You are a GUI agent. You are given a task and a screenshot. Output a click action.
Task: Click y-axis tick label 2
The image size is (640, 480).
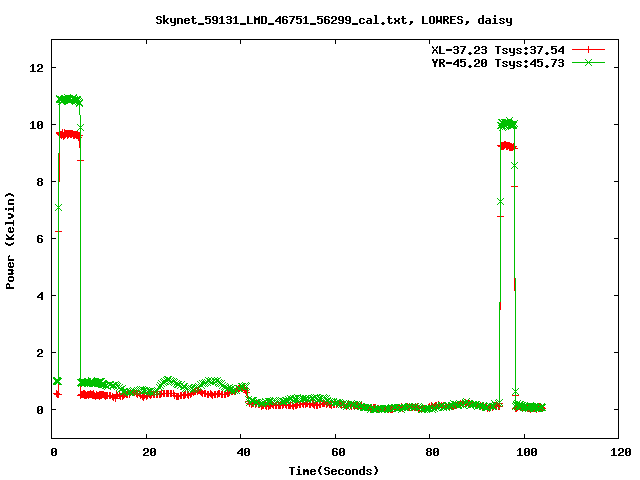(40, 353)
